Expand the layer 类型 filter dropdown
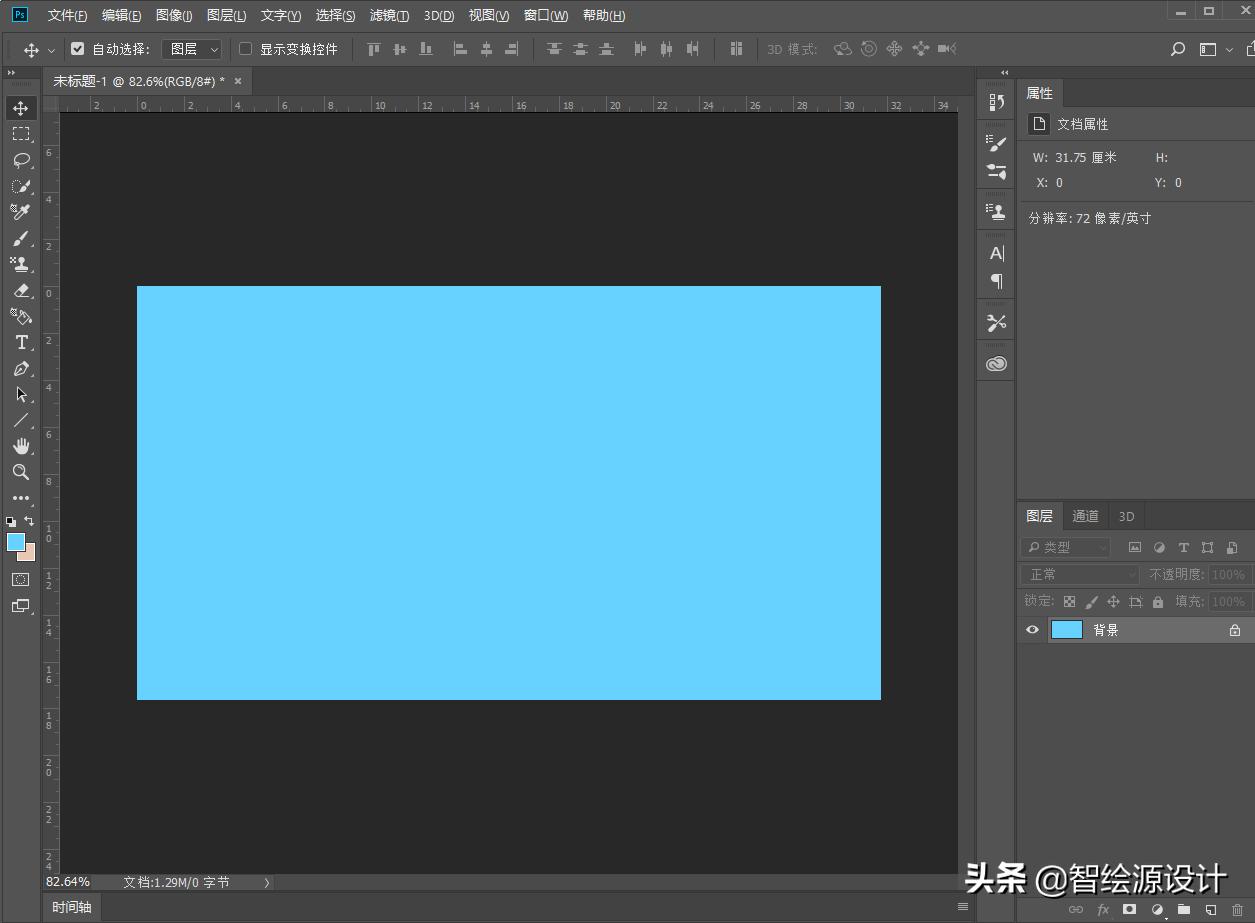 pos(1066,547)
